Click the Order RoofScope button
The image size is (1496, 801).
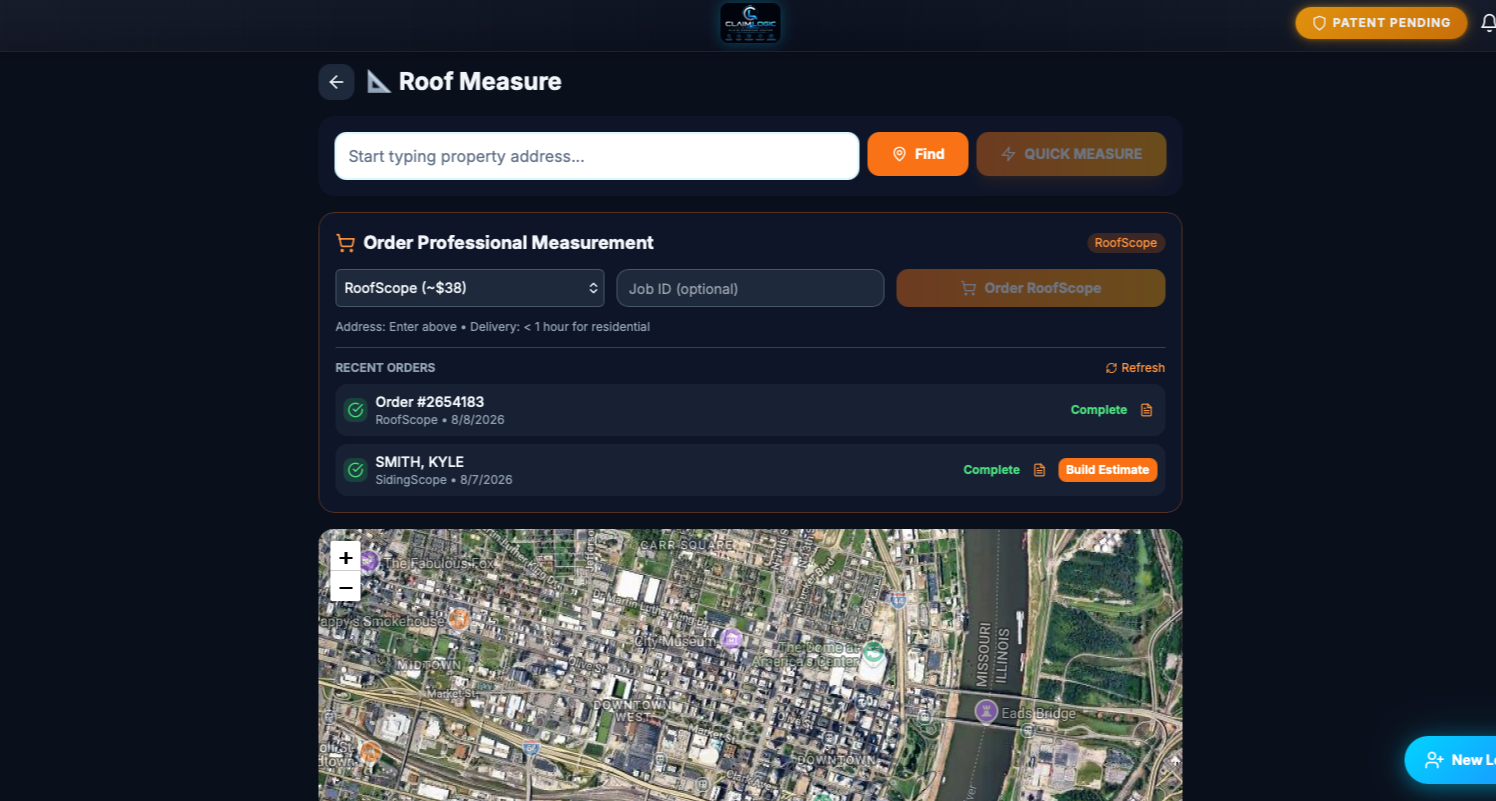point(1031,288)
